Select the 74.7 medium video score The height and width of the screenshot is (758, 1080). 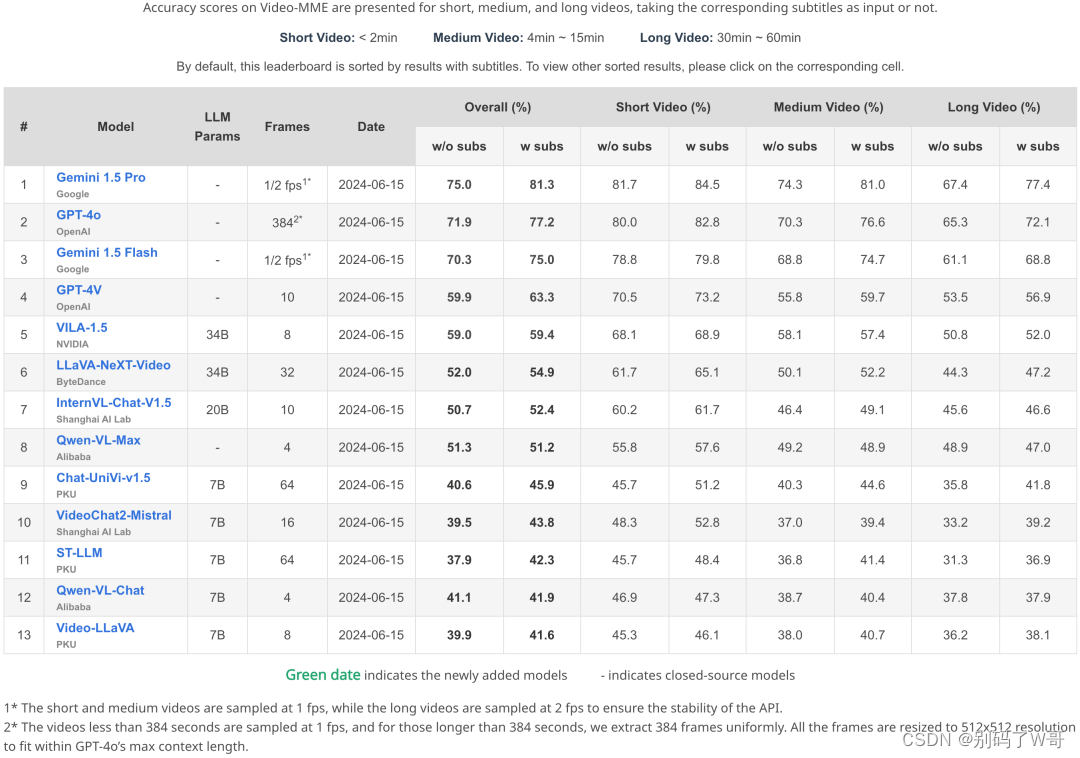pyautogui.click(x=873, y=260)
